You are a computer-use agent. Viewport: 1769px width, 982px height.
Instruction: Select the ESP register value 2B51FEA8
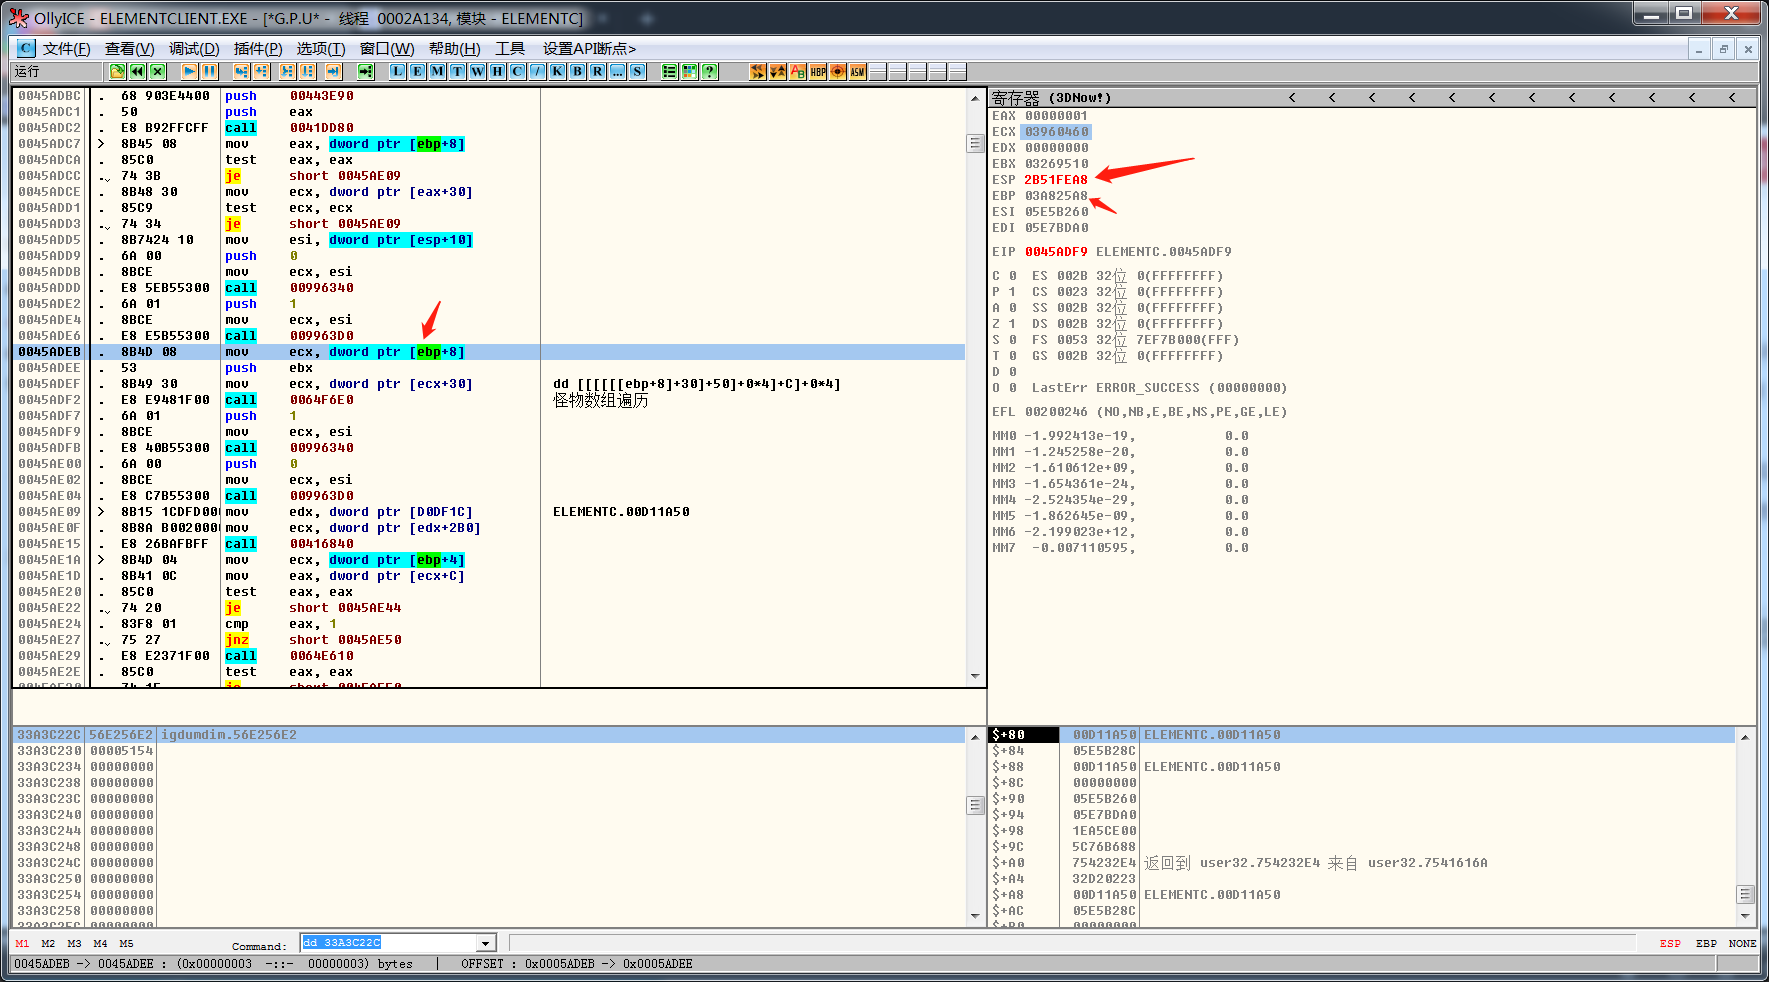[x=1056, y=180]
